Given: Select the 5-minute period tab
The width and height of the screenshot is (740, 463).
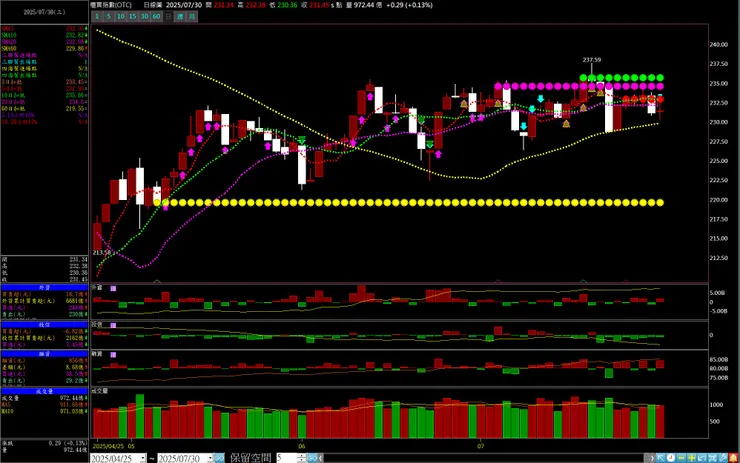Looking at the screenshot, I should point(109,17).
